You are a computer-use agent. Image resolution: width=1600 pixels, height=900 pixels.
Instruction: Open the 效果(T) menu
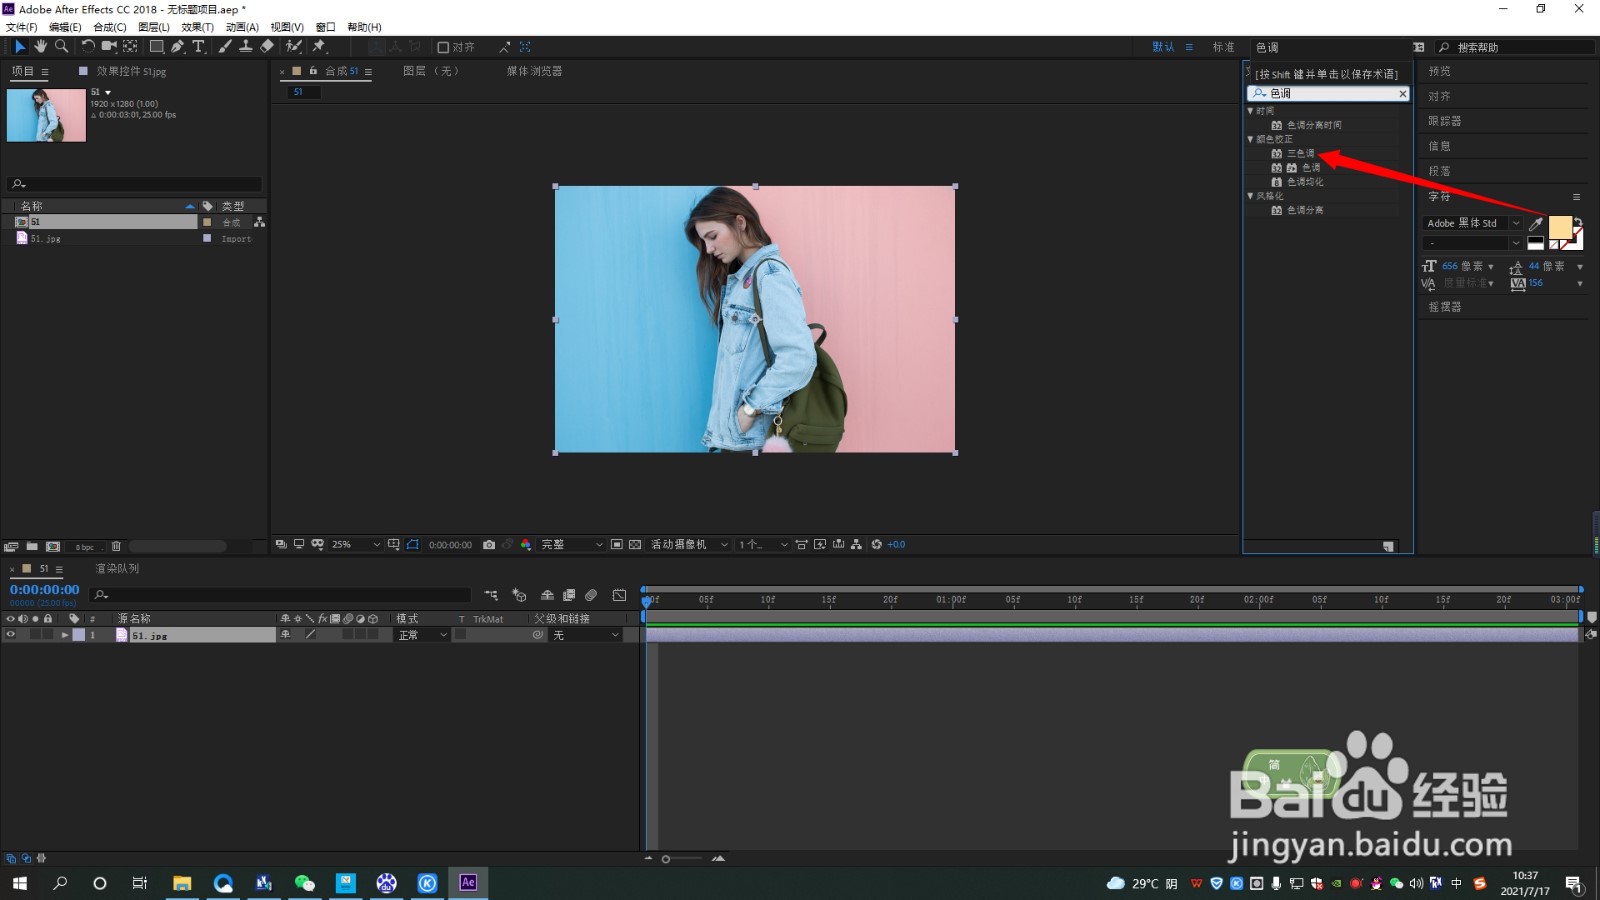point(197,27)
